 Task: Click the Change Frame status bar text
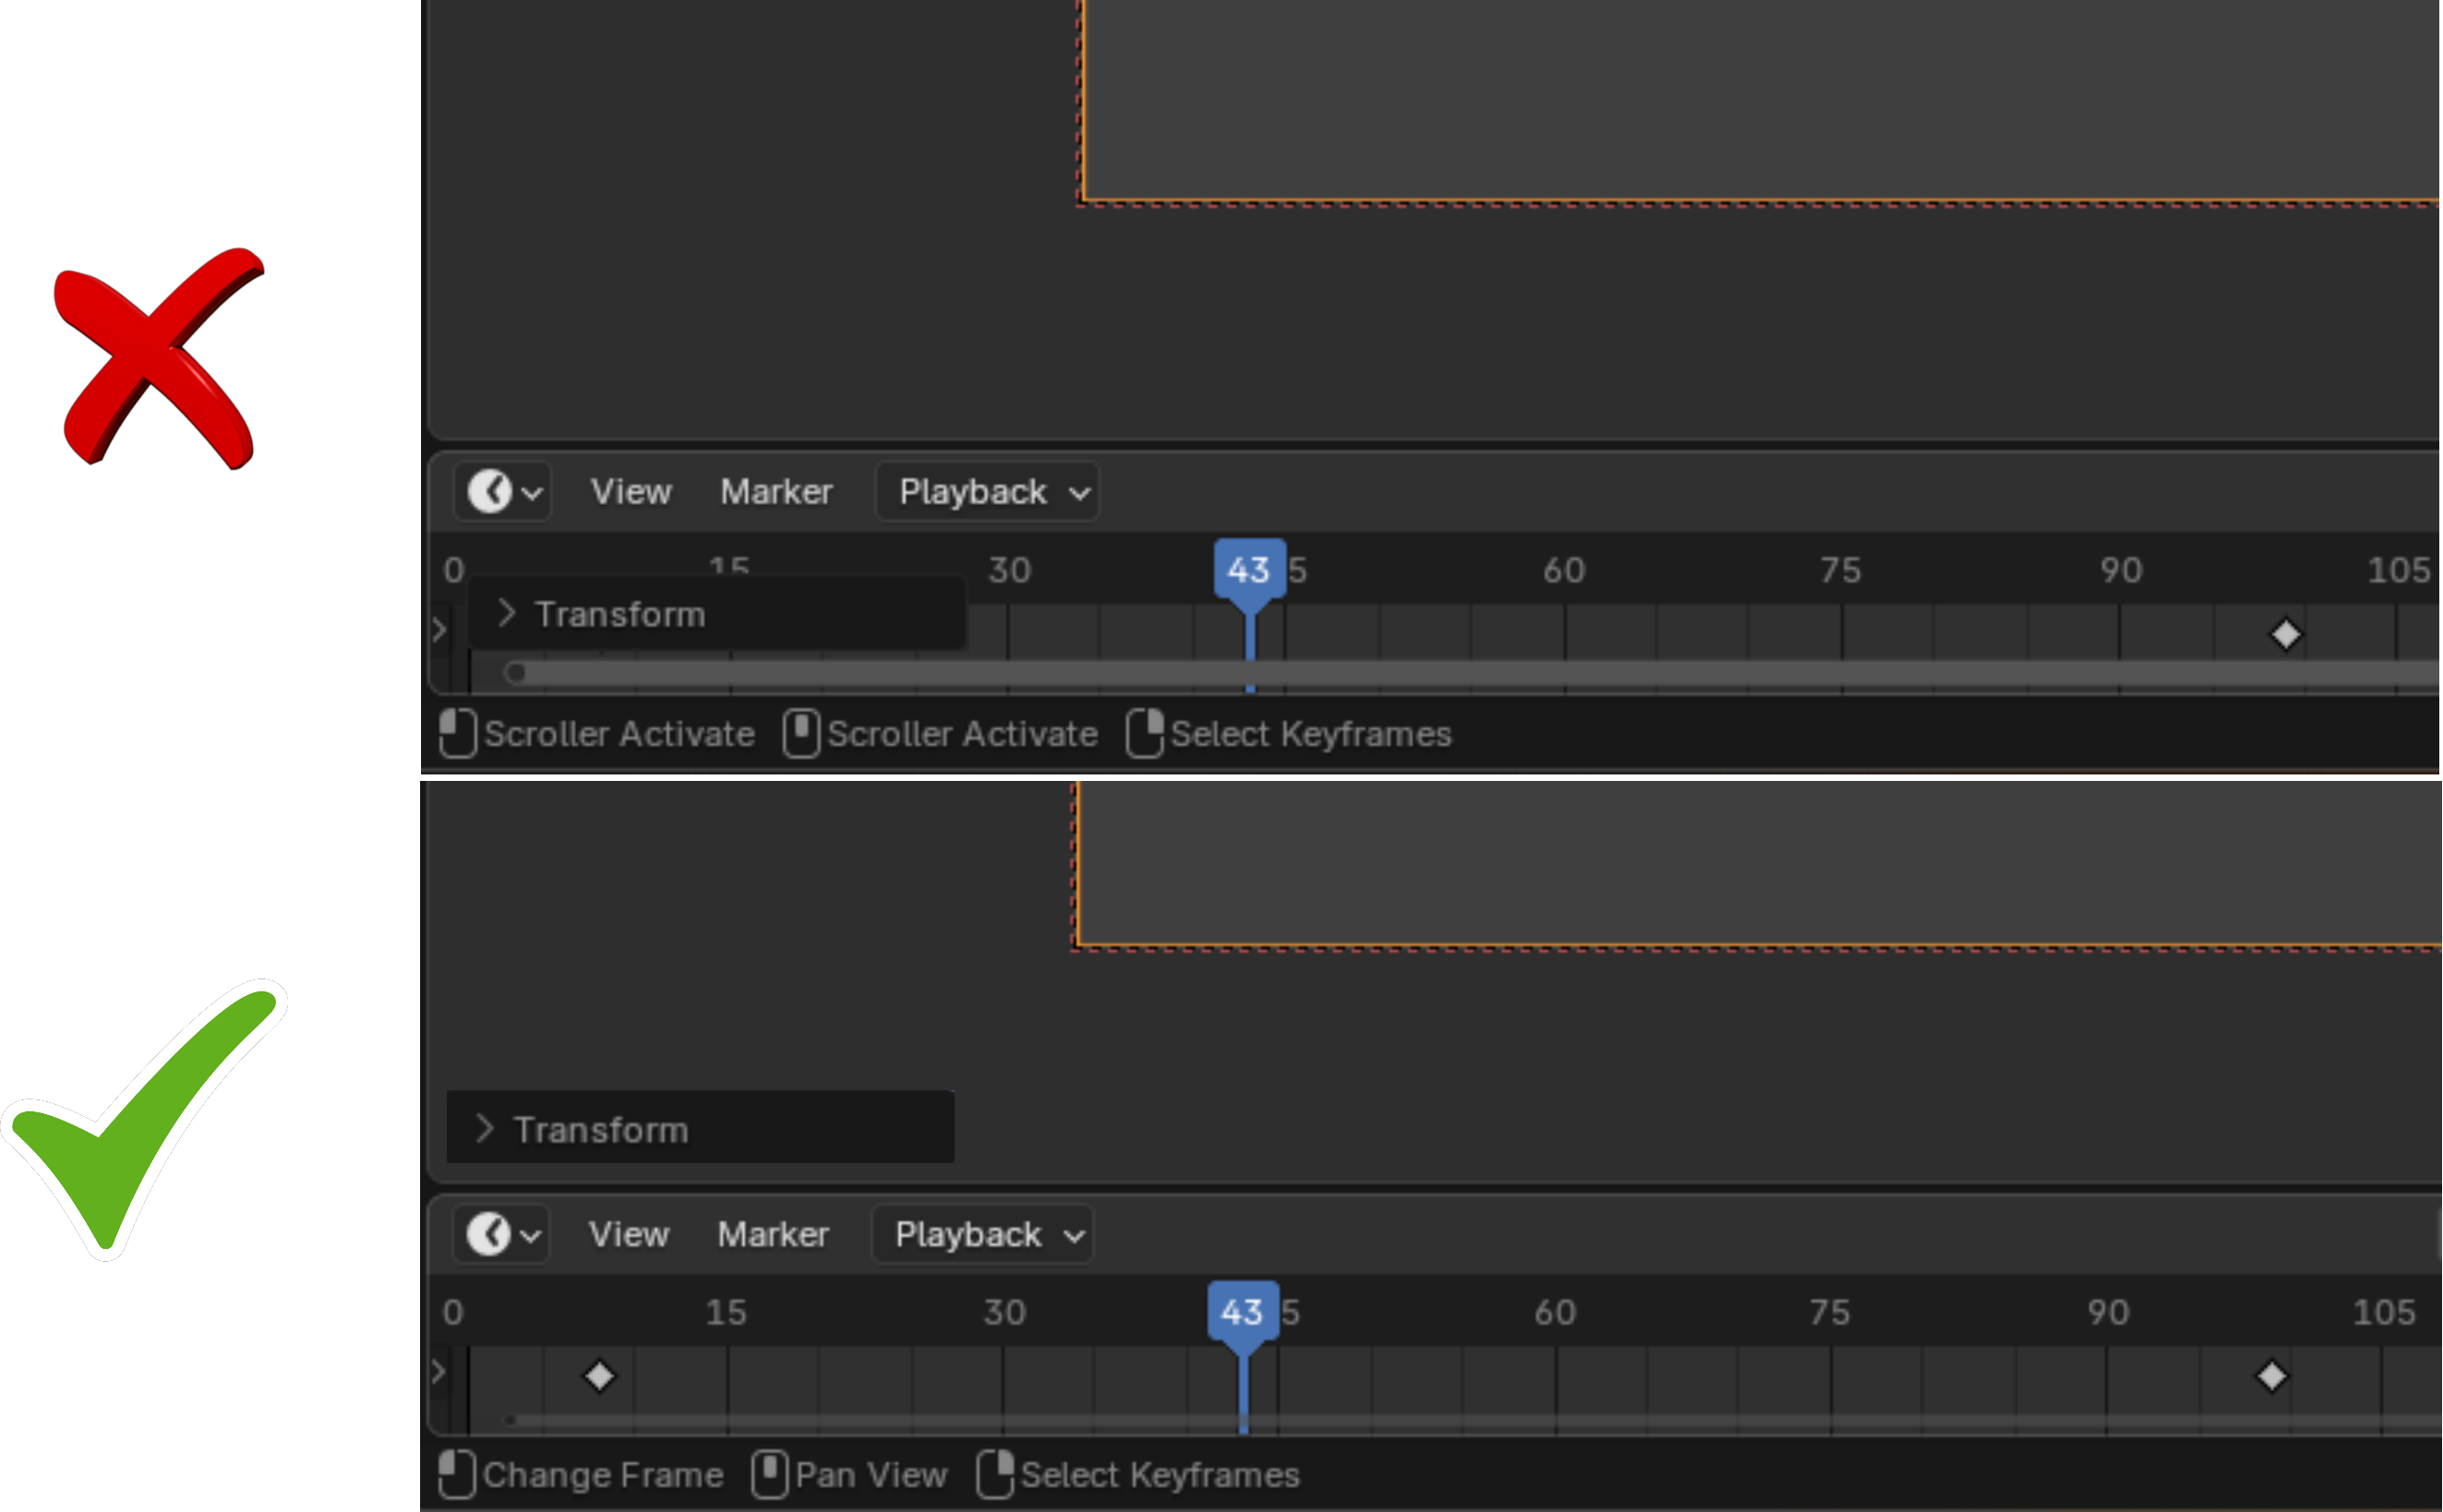tap(603, 1475)
